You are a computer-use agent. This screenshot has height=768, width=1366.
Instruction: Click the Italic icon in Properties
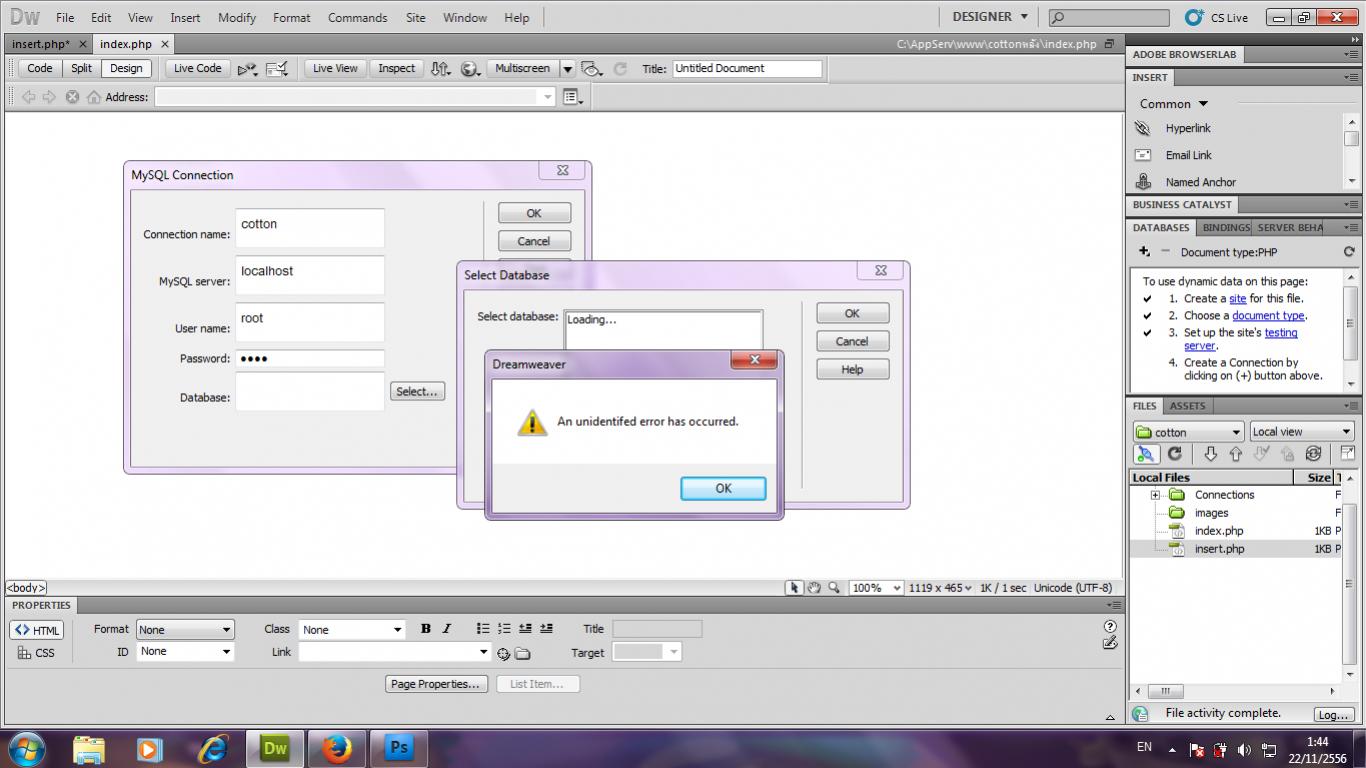[446, 629]
